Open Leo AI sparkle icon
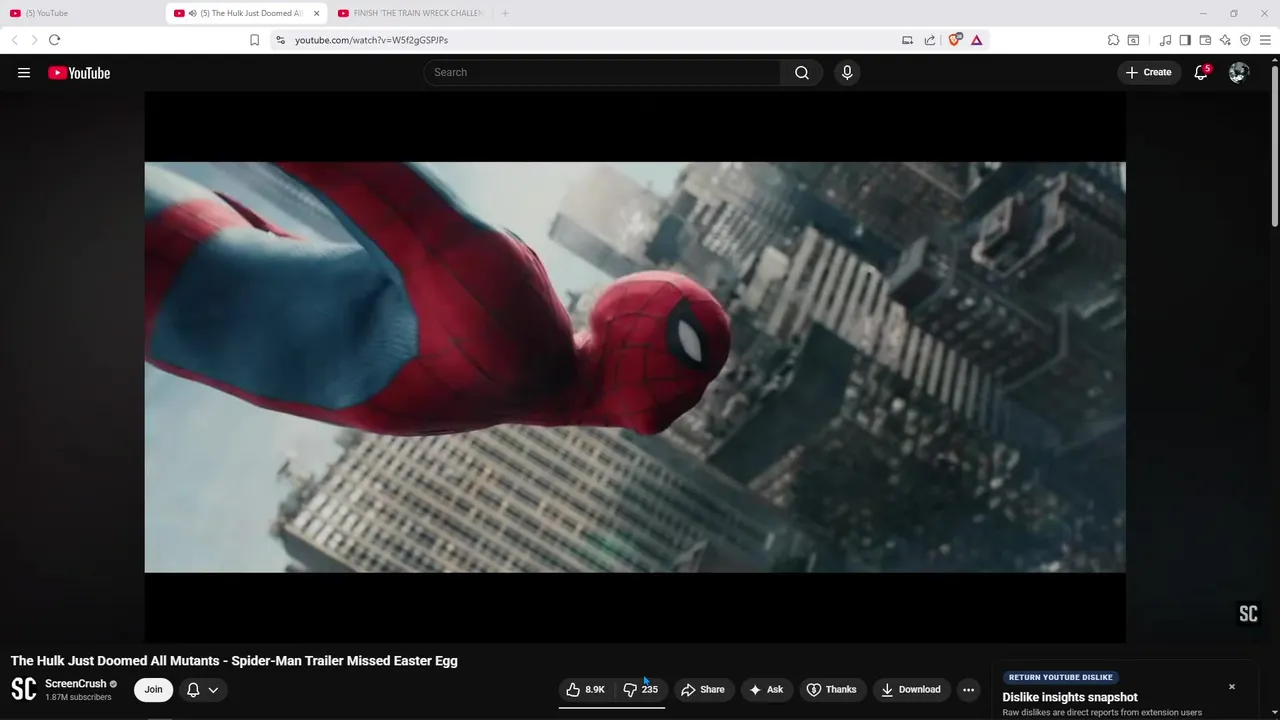Image resolution: width=1280 pixels, height=720 pixels. pos(1225,40)
